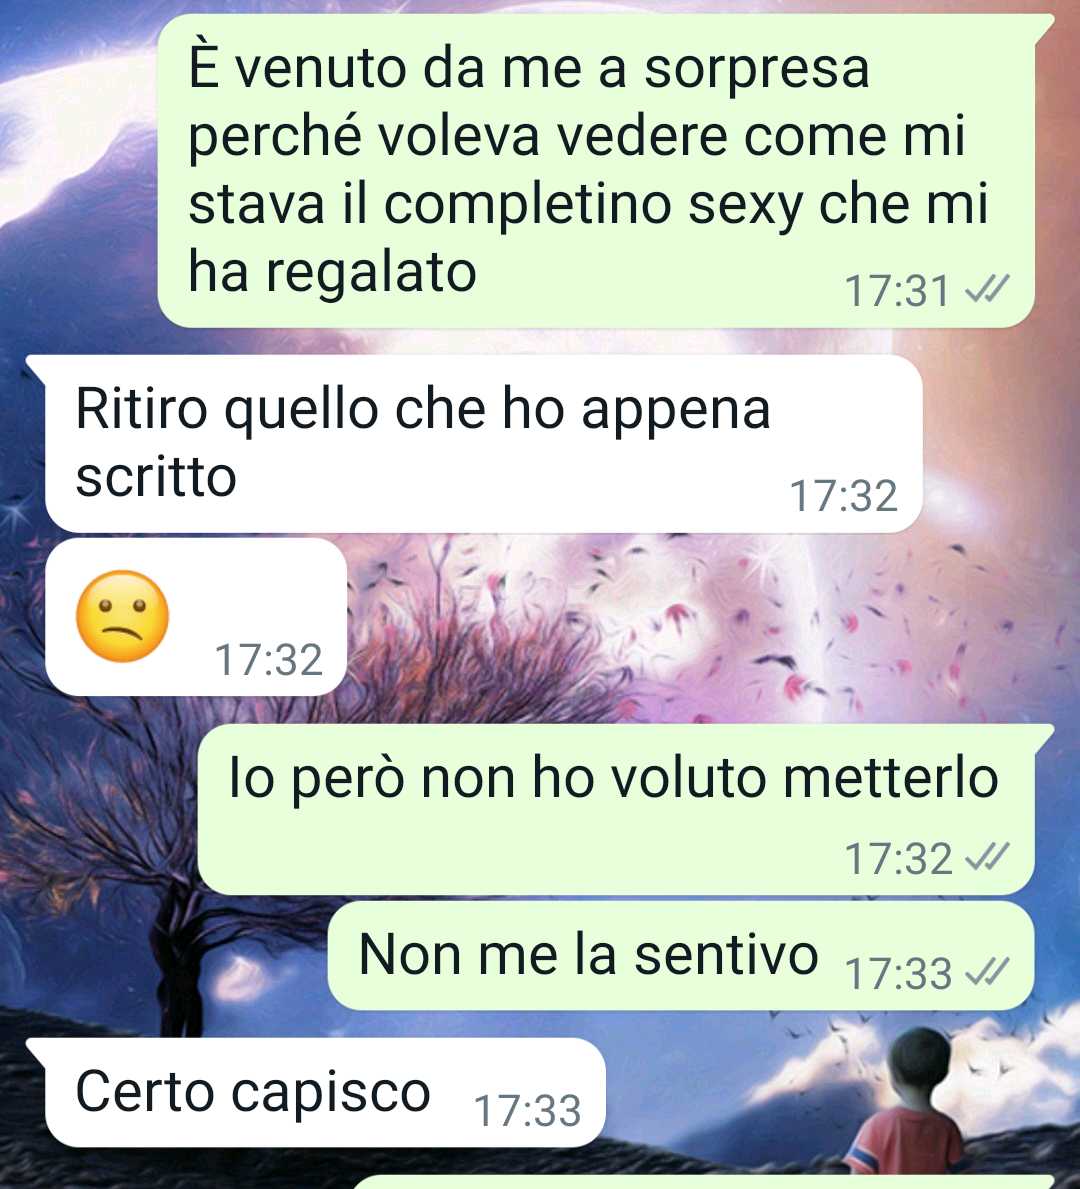Select the message starting 'È venuto da me'
This screenshot has width=1080, height=1189.
point(596,171)
